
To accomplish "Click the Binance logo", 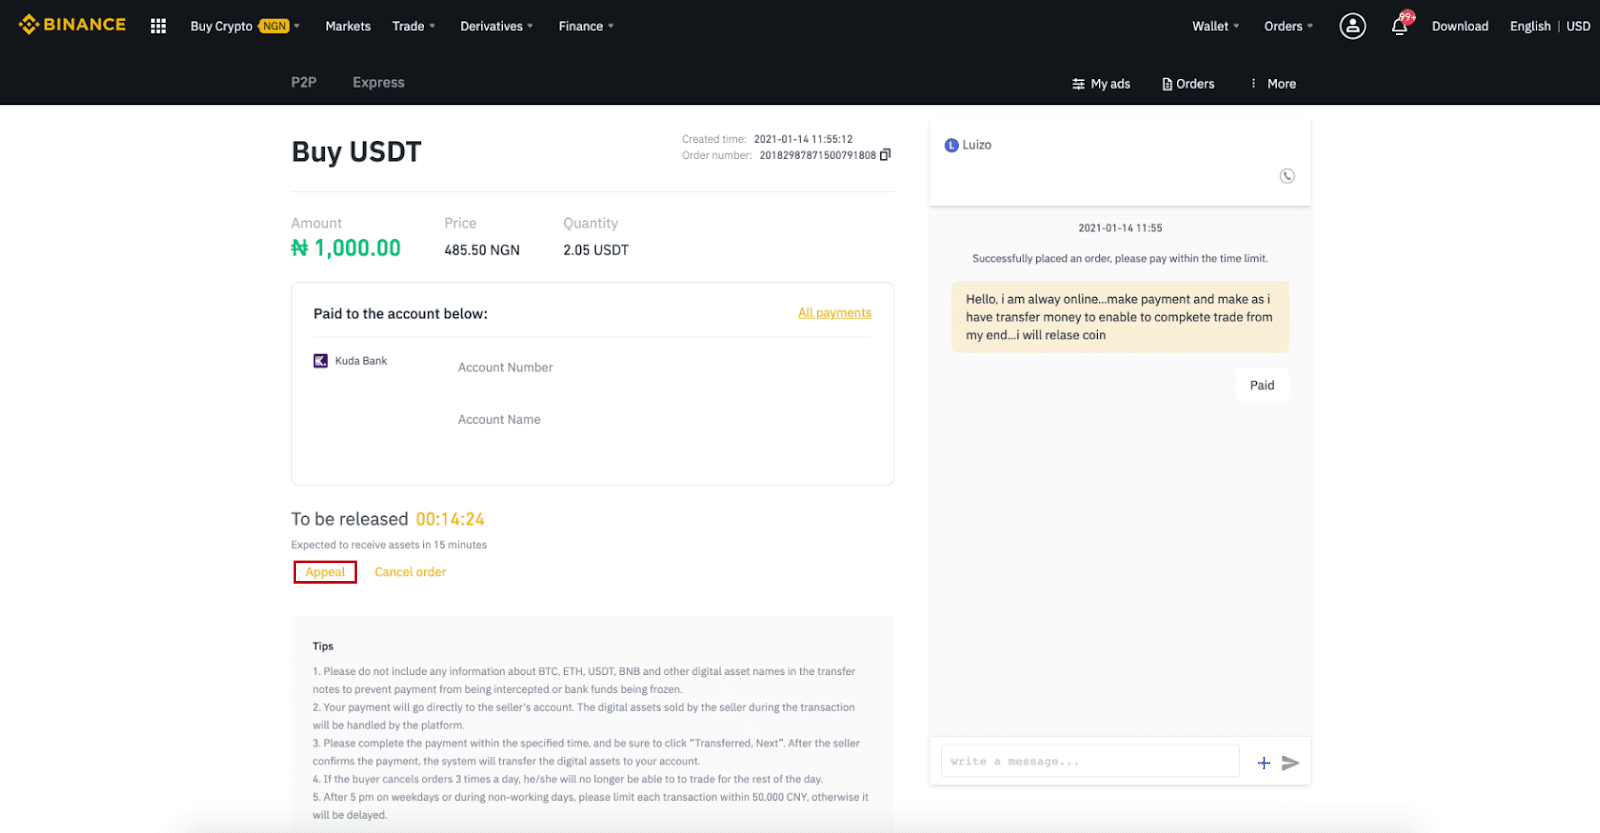I will coord(72,25).
